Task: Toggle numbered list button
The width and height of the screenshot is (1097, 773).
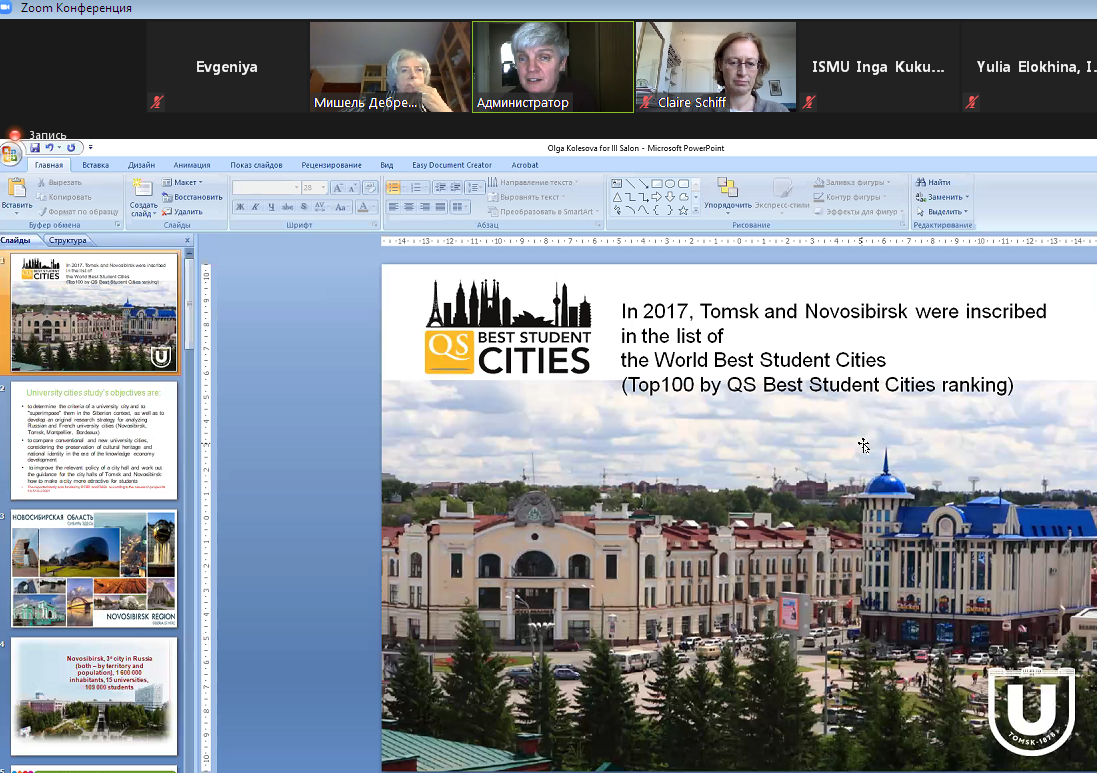Action: (x=417, y=187)
